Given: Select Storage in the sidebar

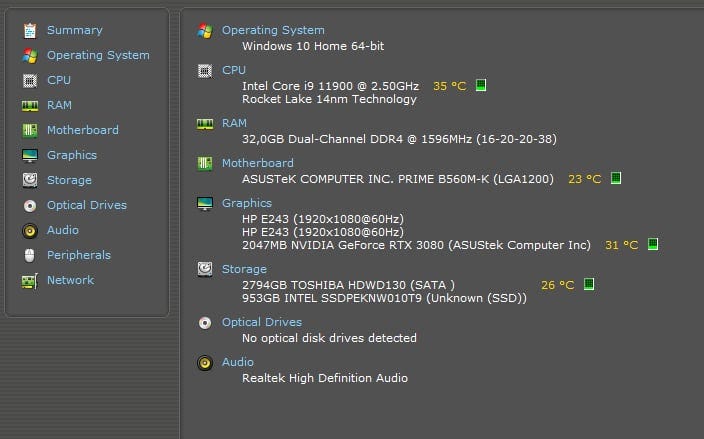Looking at the screenshot, I should 69,180.
